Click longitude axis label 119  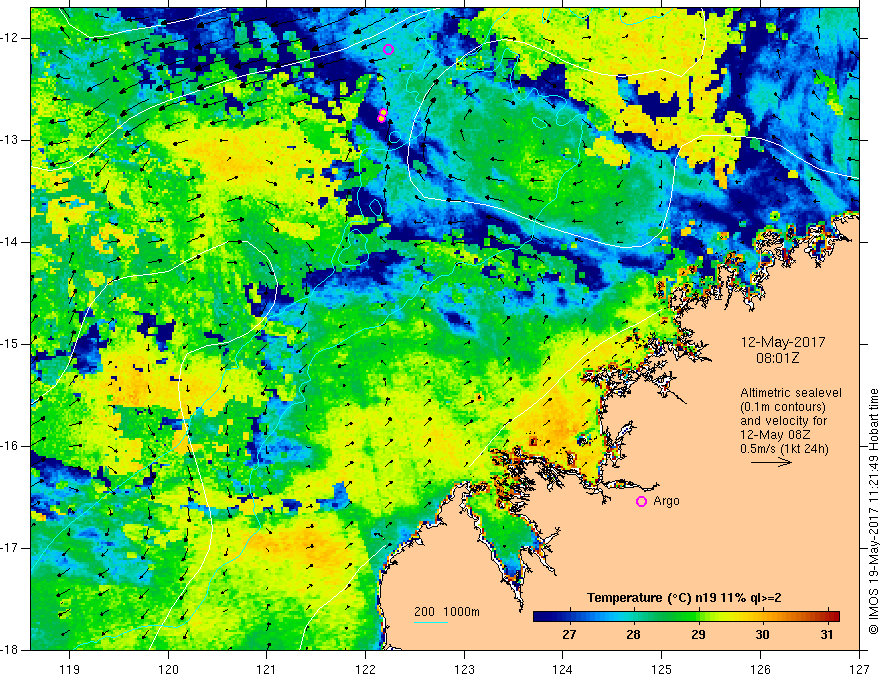[70, 669]
